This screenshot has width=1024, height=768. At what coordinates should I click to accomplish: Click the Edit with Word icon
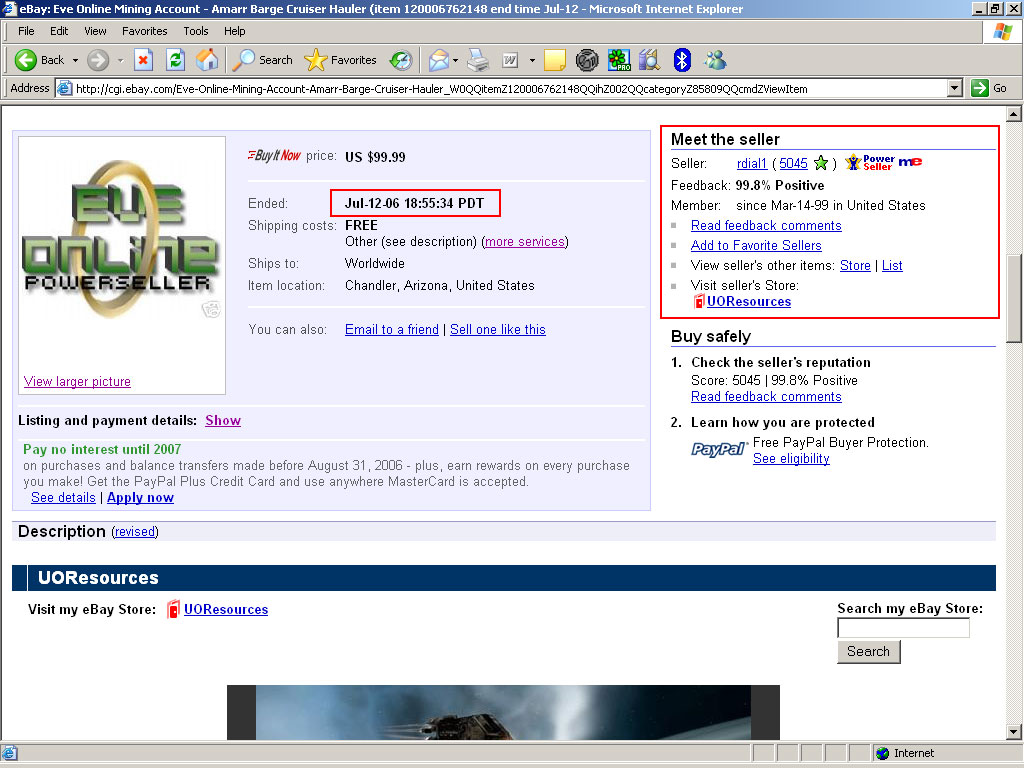tap(510, 60)
